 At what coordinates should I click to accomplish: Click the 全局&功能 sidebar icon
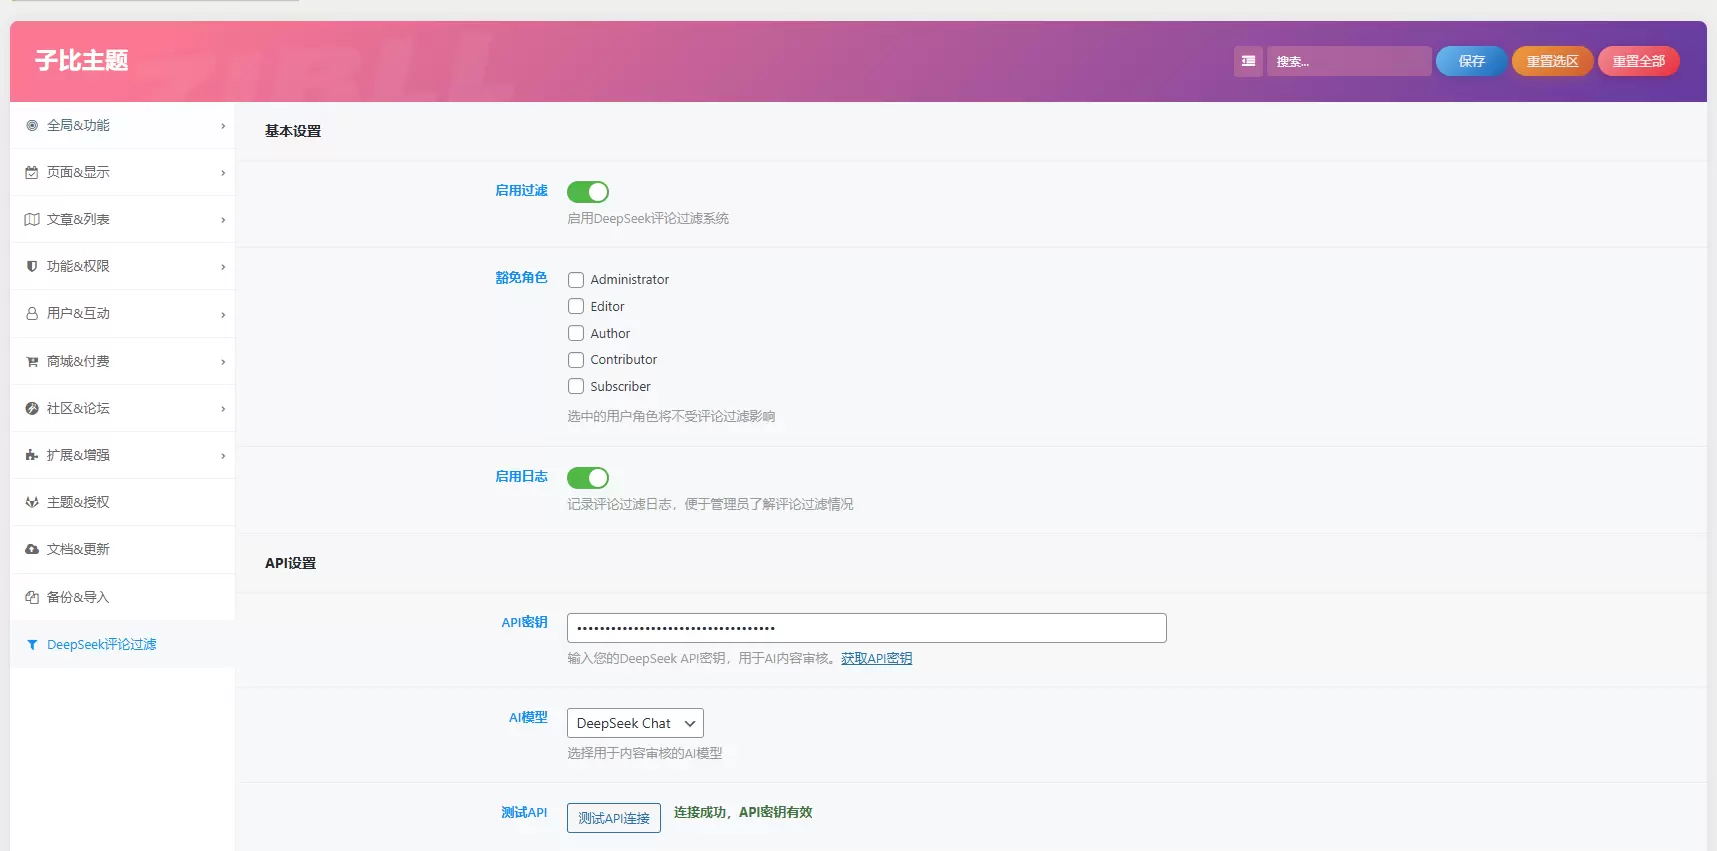(32, 126)
